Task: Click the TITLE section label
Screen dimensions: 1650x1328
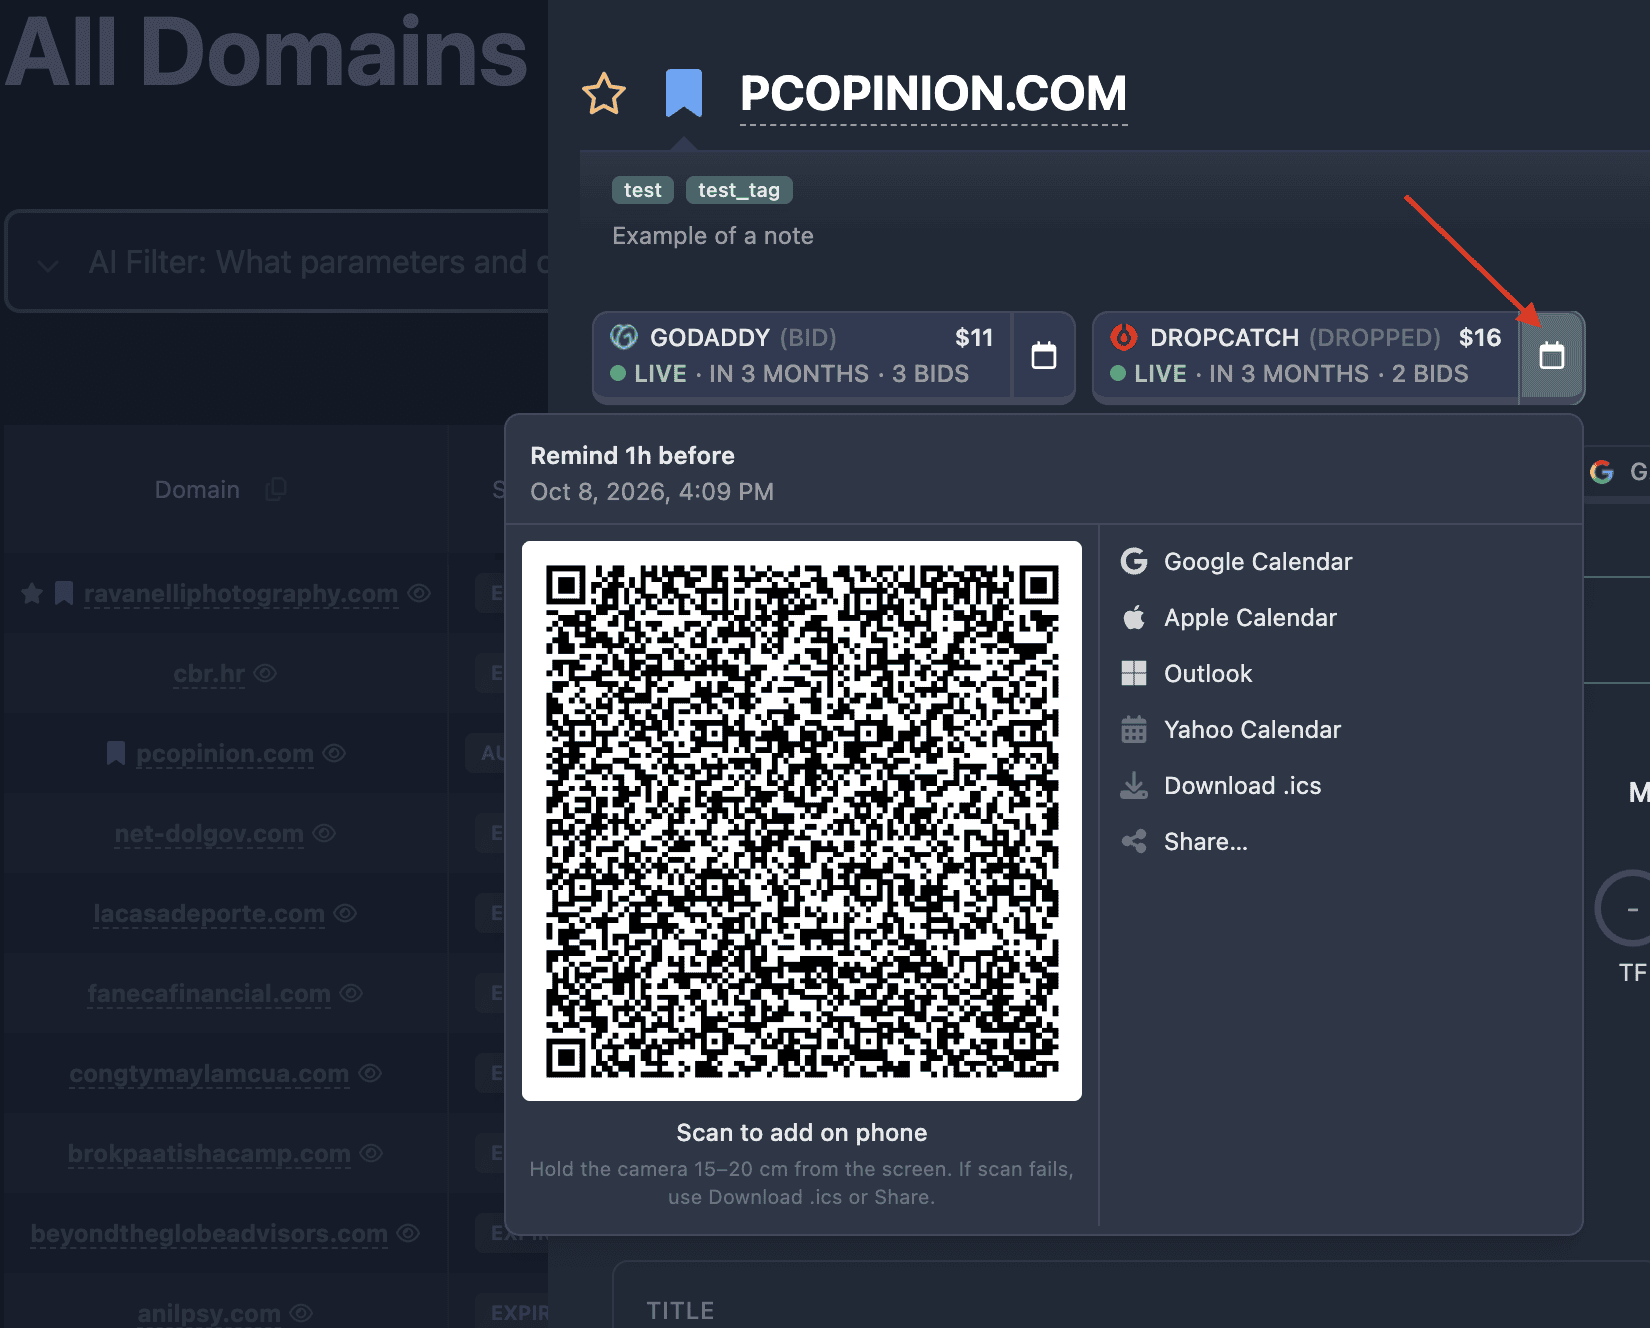Action: coord(680,1311)
